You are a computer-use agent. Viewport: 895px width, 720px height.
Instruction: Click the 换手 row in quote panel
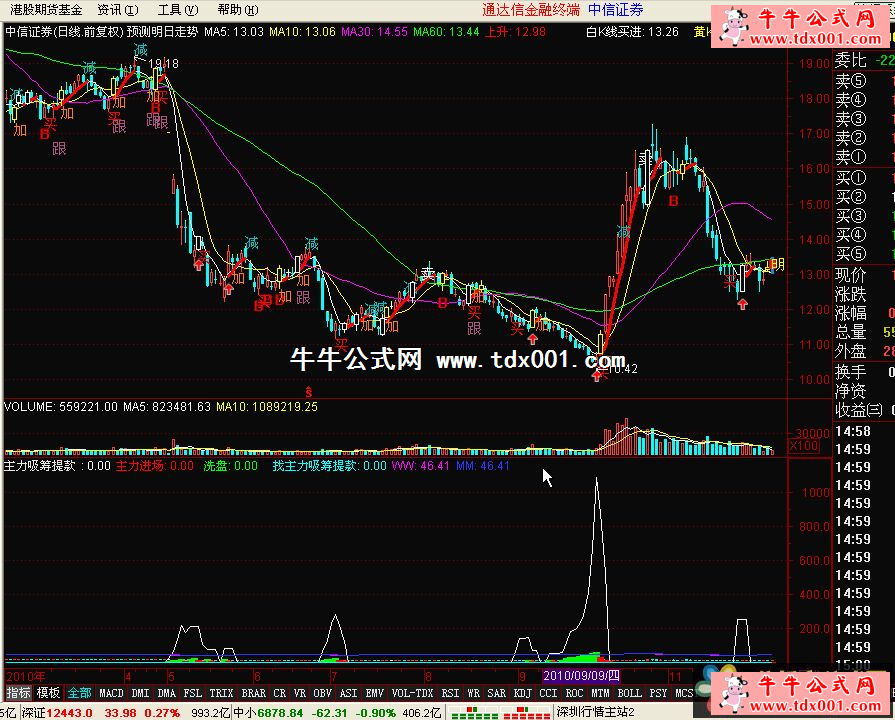pos(864,372)
